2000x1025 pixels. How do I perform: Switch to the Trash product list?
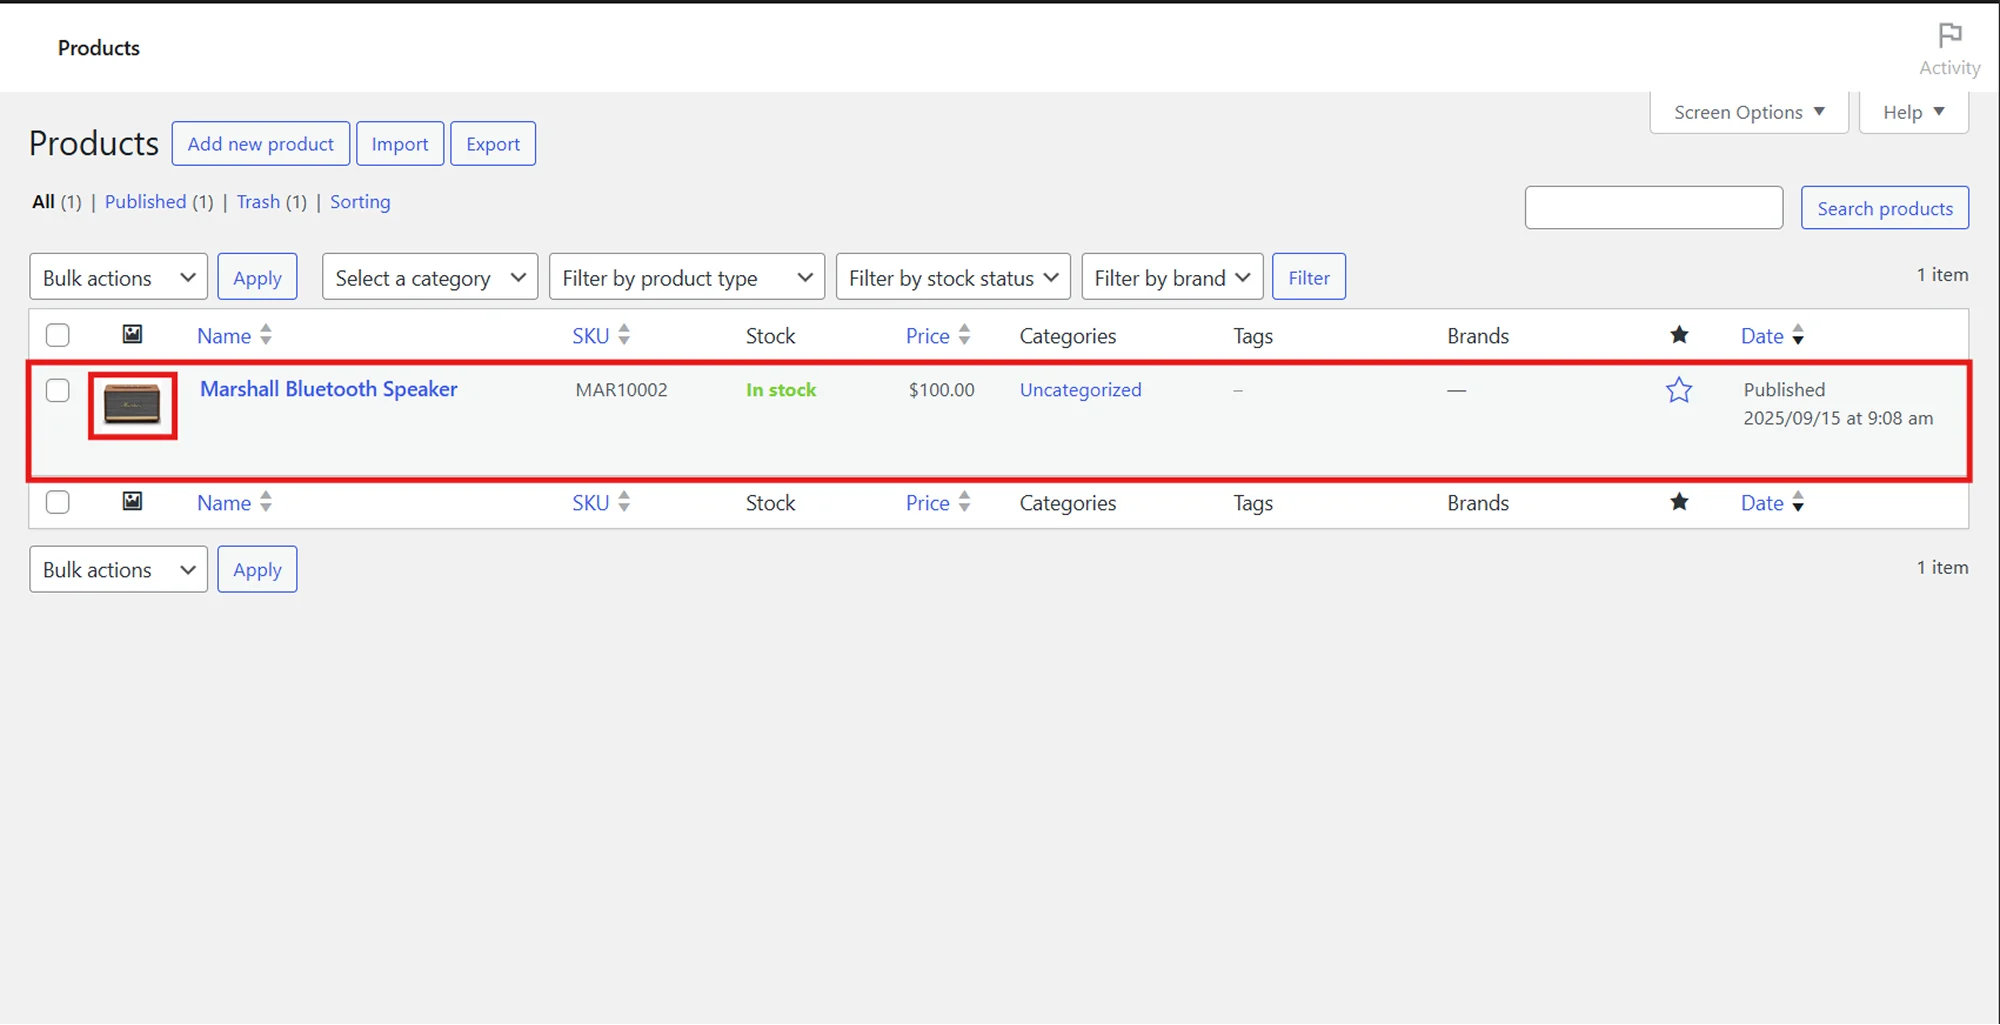click(257, 201)
